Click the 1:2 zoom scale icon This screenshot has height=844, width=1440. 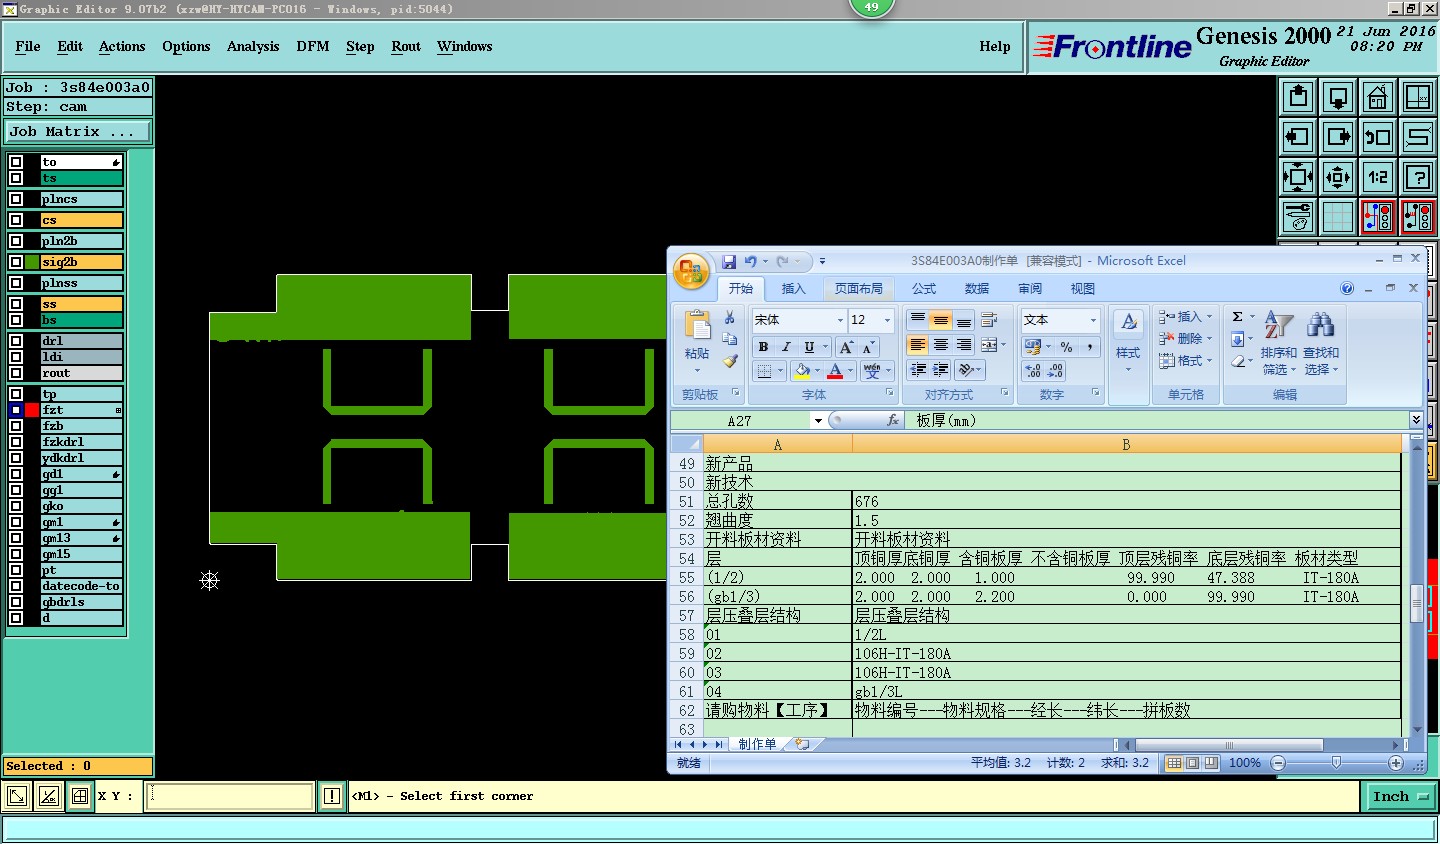click(x=1378, y=177)
